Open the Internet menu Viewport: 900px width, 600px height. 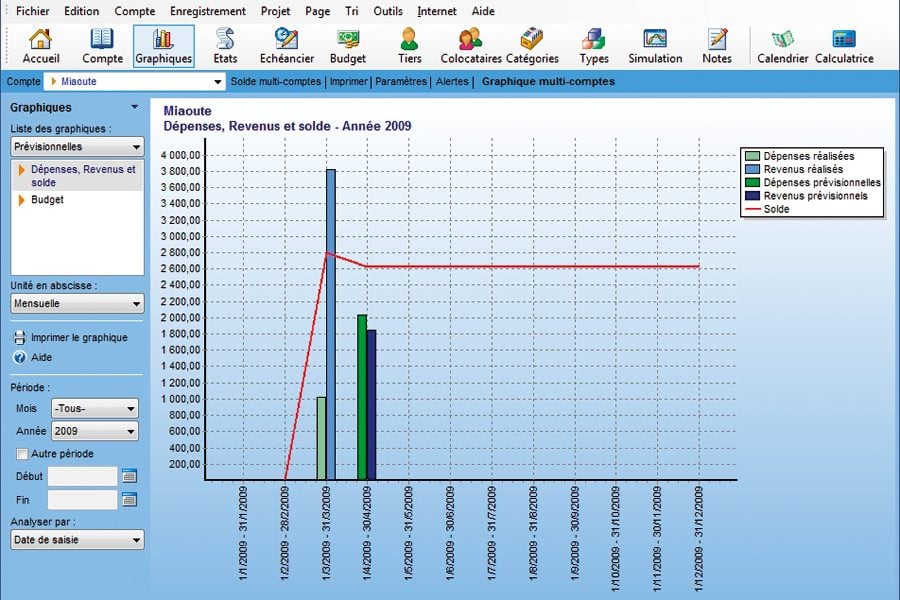pyautogui.click(x=437, y=11)
